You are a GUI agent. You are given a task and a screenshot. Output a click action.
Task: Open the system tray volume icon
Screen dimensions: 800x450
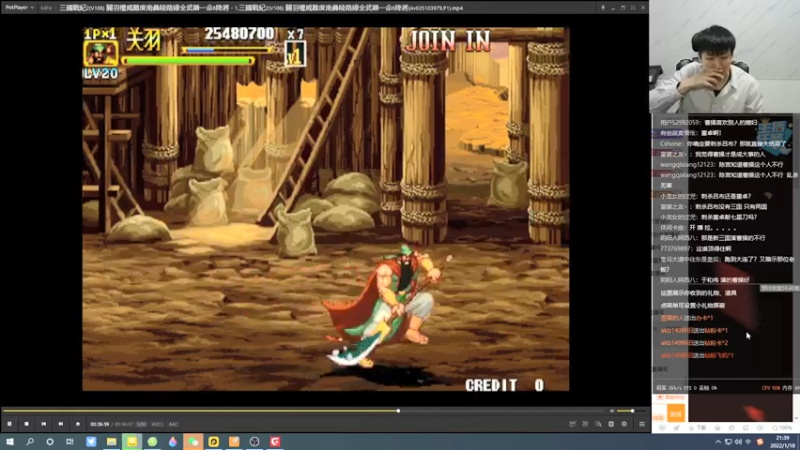point(738,442)
